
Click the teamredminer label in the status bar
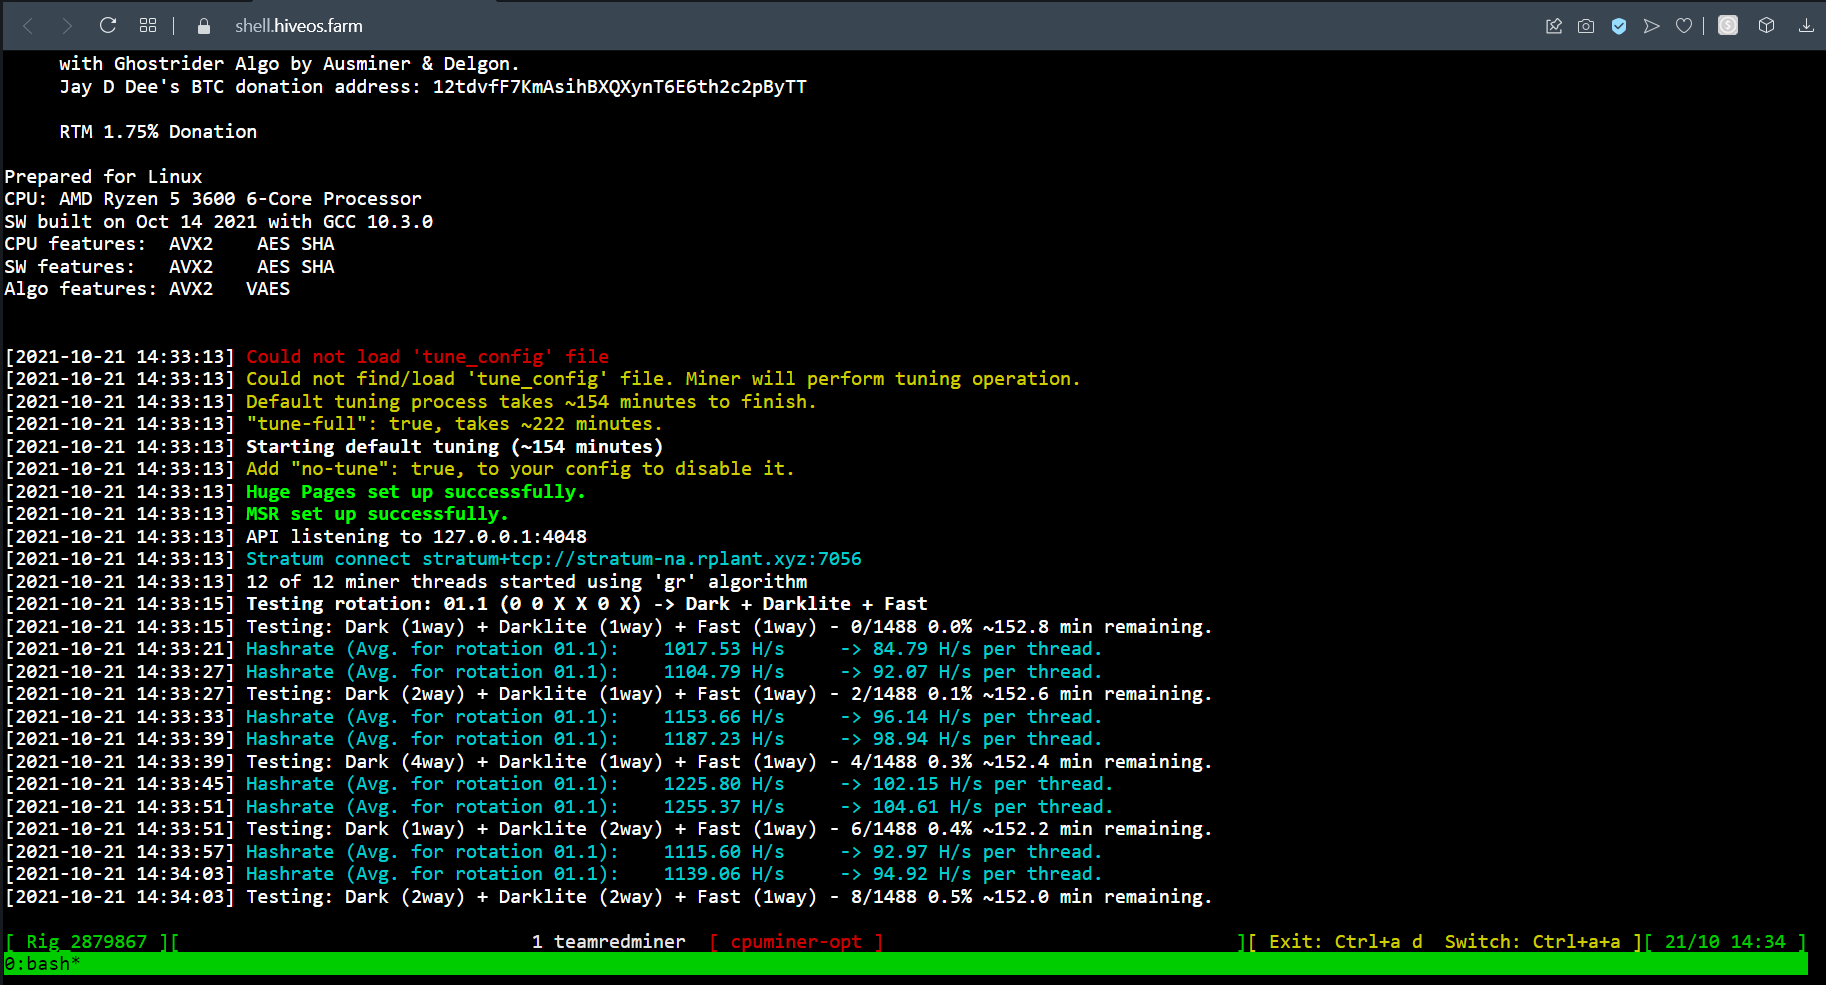tap(619, 941)
